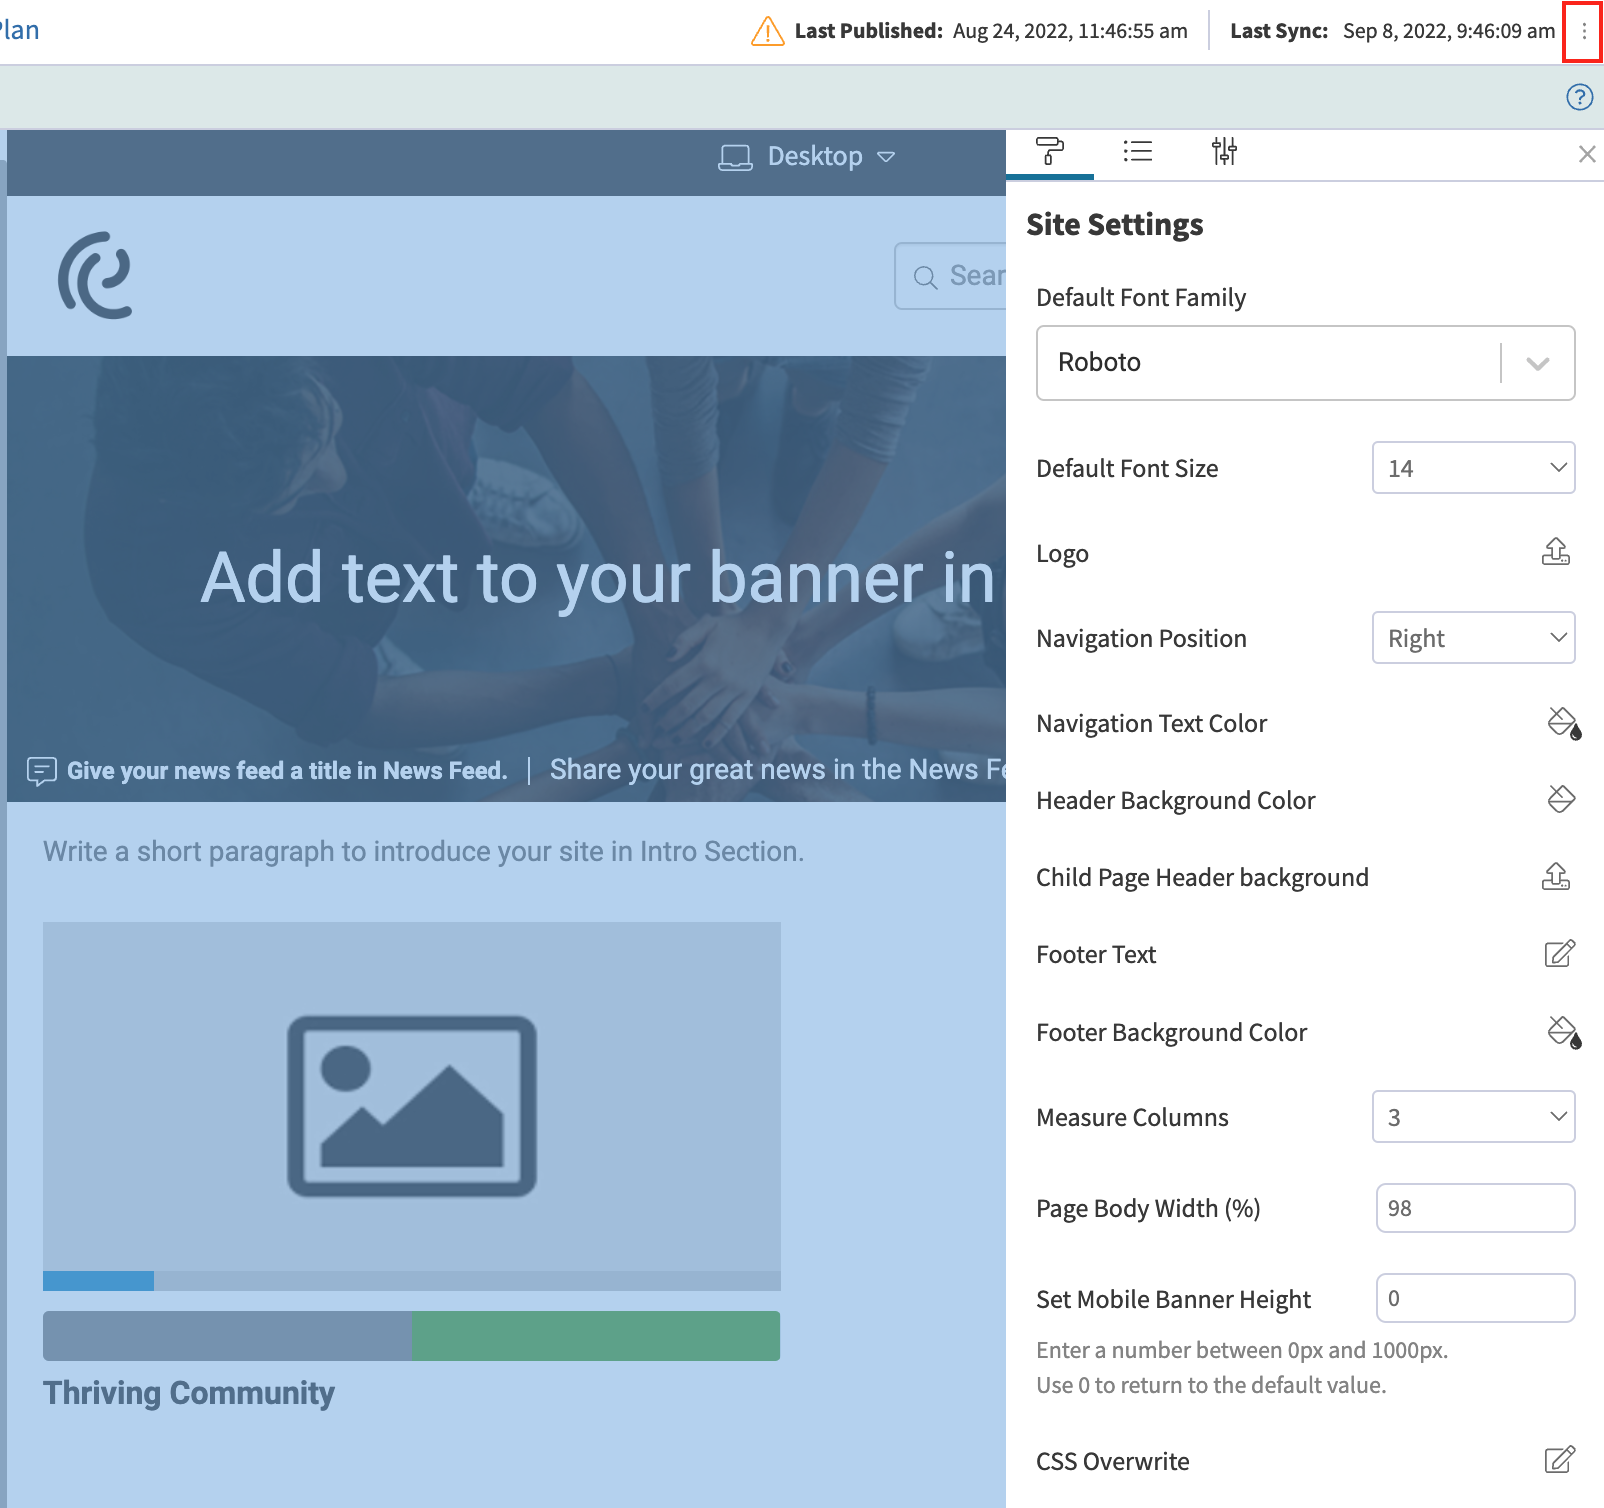Click the Set Mobile Banner Height field
The width and height of the screenshot is (1604, 1508).
pos(1475,1298)
